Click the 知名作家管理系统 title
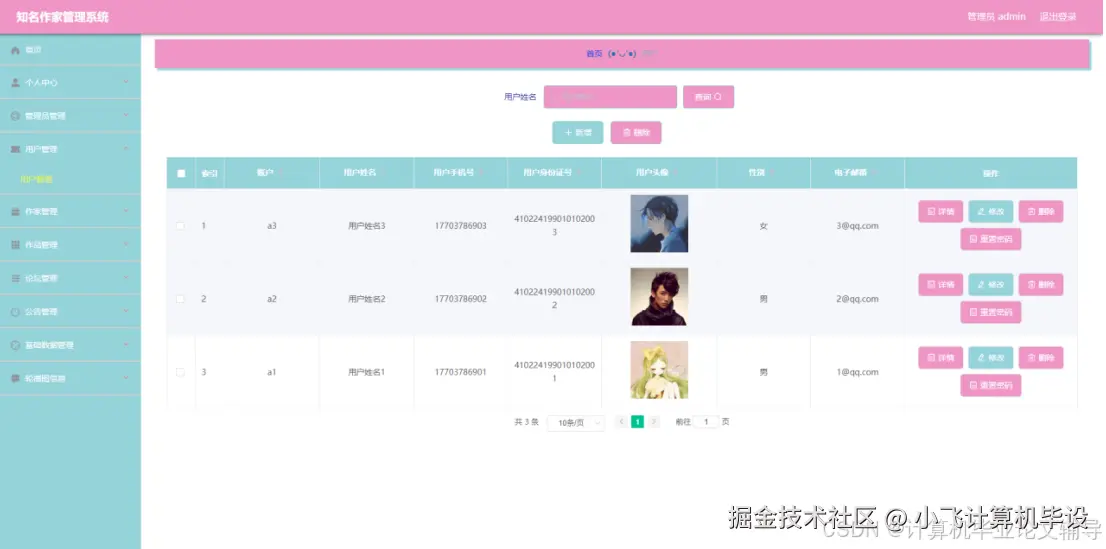The height and width of the screenshot is (549, 1106). click(x=62, y=17)
